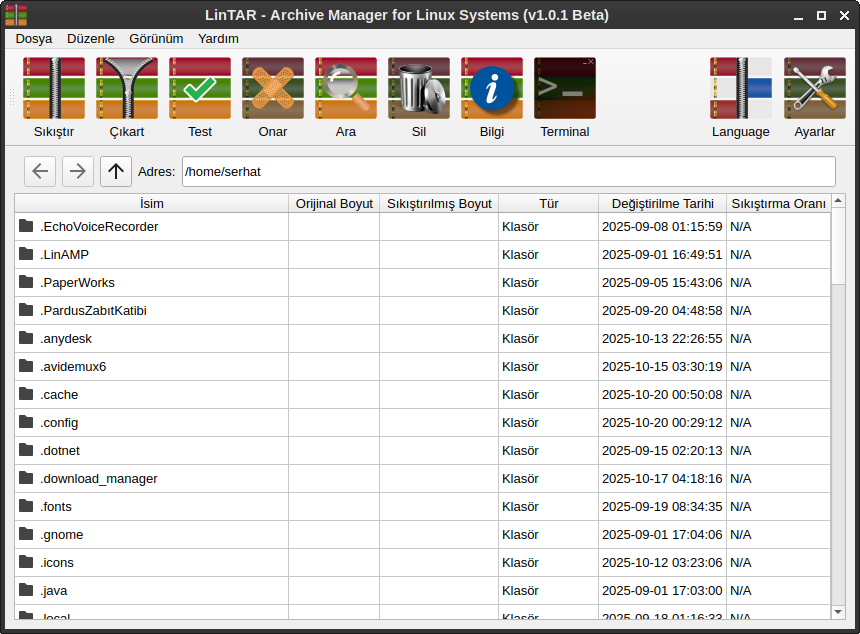The image size is (860, 634).
Task: Run the archive Test tool
Action: pos(200,89)
